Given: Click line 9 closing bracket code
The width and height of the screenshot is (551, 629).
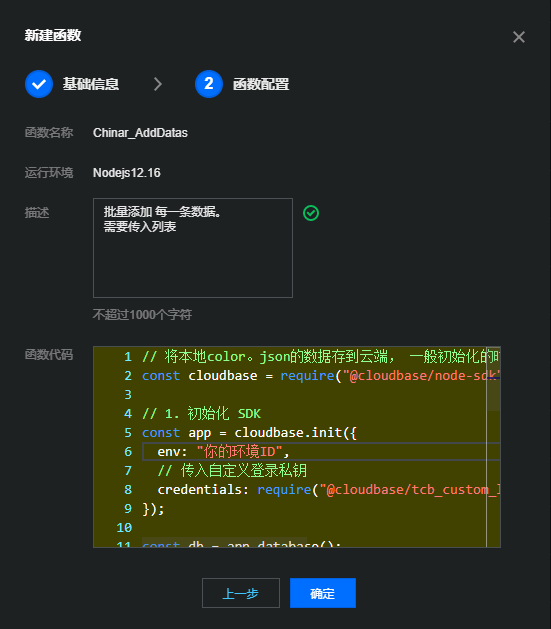Looking at the screenshot, I should 153,509.
